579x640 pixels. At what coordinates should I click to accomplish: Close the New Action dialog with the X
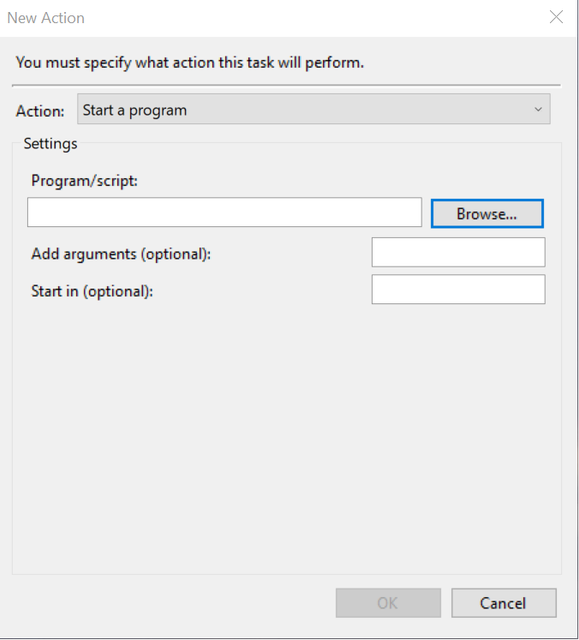point(556,17)
